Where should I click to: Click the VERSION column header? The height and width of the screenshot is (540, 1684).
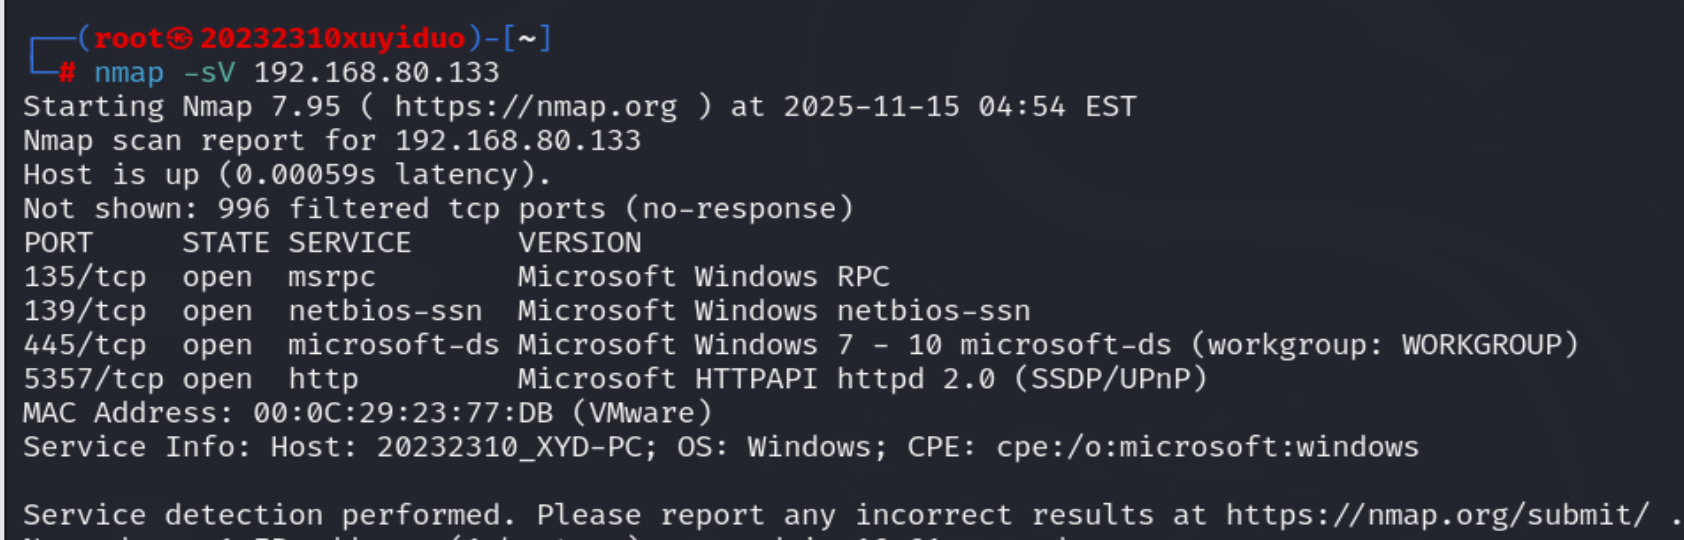579,243
